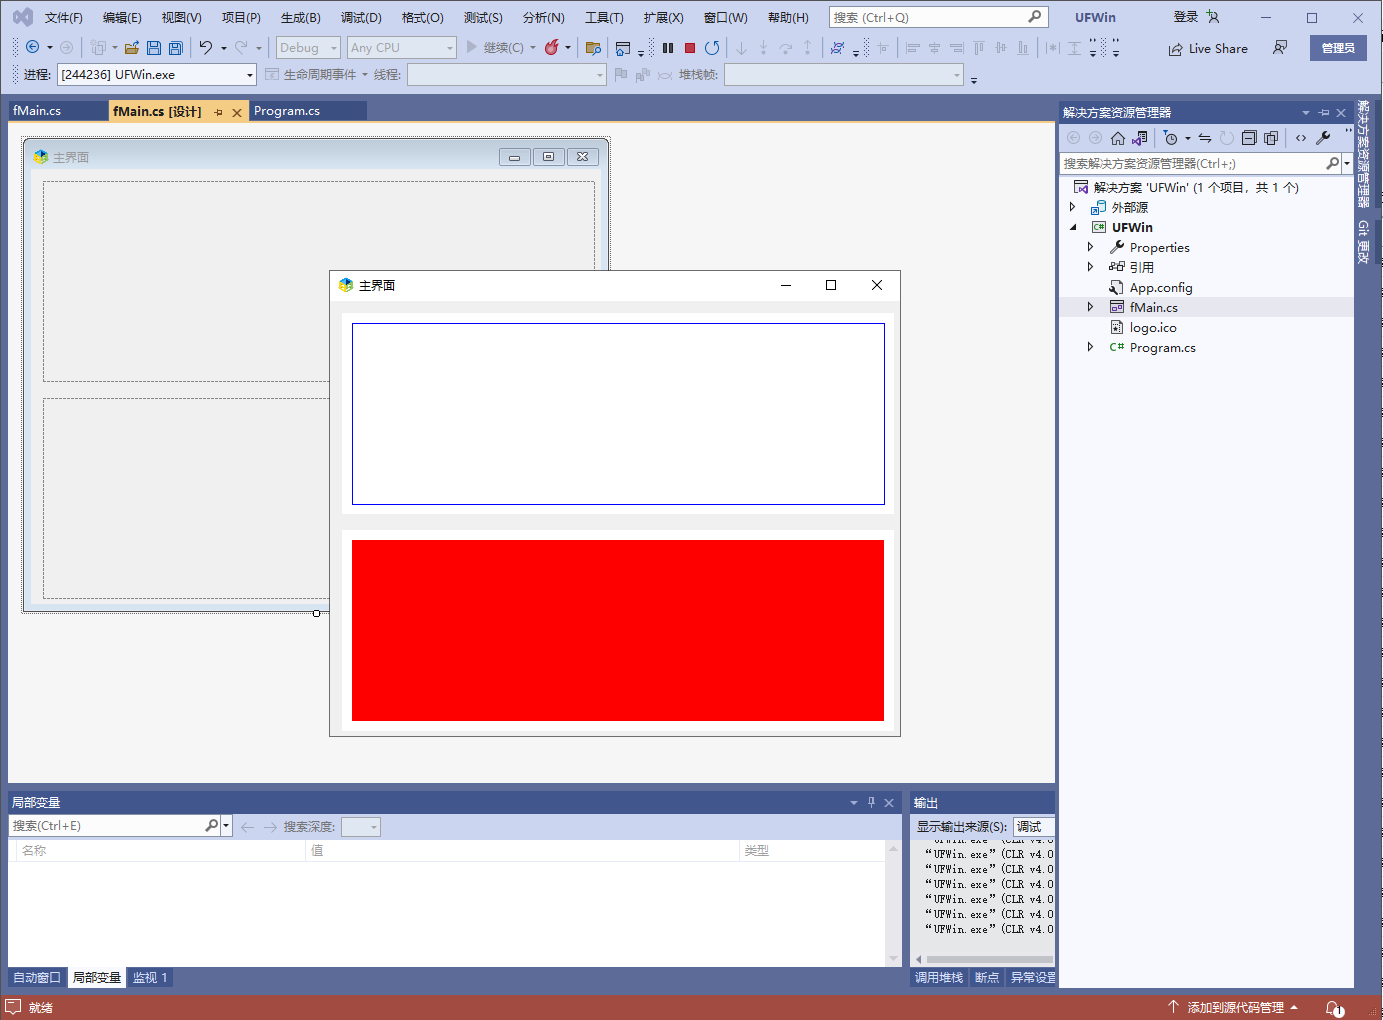Switch to the 调用堆栈 tab
Screen dimensions: 1383x1020
(939, 977)
